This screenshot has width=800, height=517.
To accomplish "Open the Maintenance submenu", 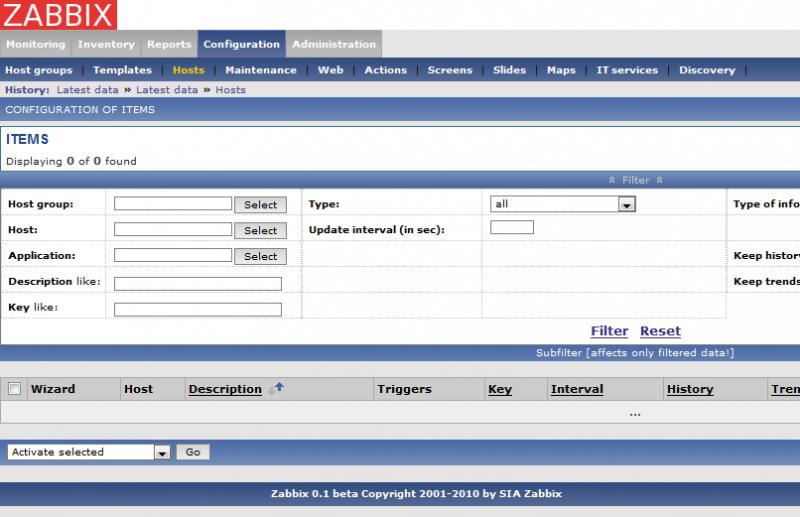I will point(261,70).
